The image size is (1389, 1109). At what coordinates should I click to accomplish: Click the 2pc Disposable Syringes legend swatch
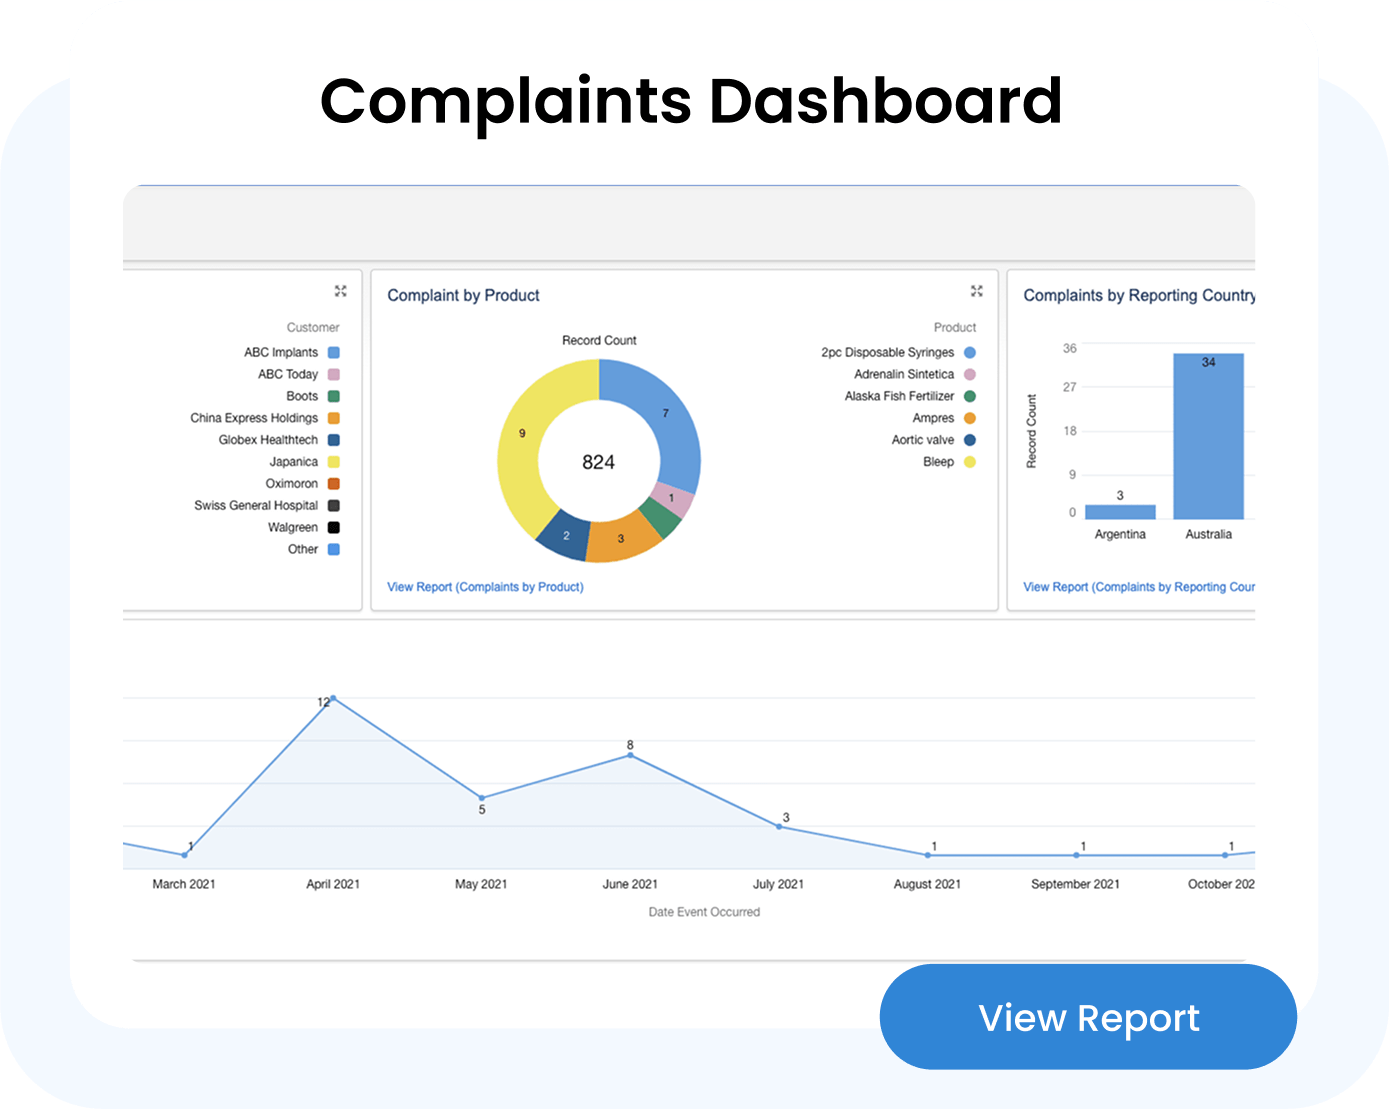(969, 352)
